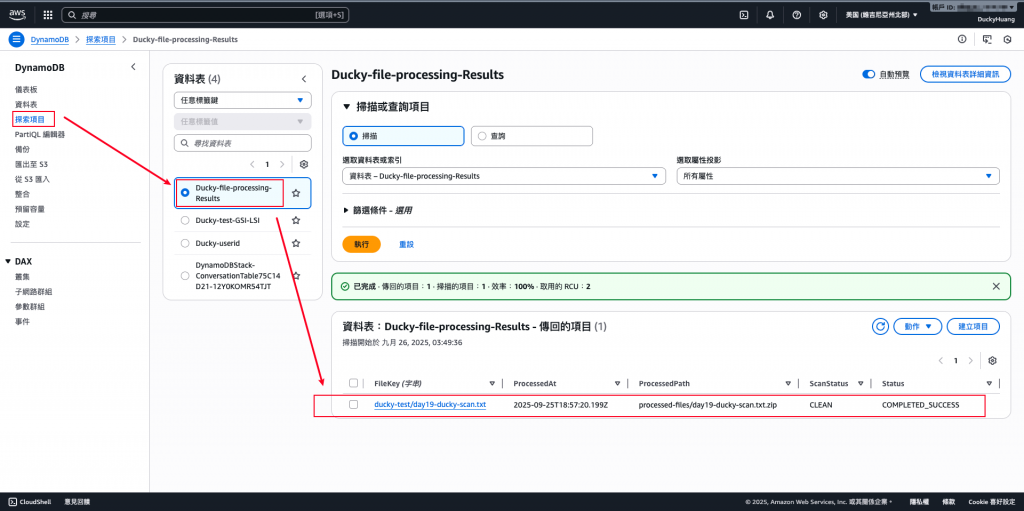
Task: Sort by the FileKey column arrow
Action: click(492, 384)
